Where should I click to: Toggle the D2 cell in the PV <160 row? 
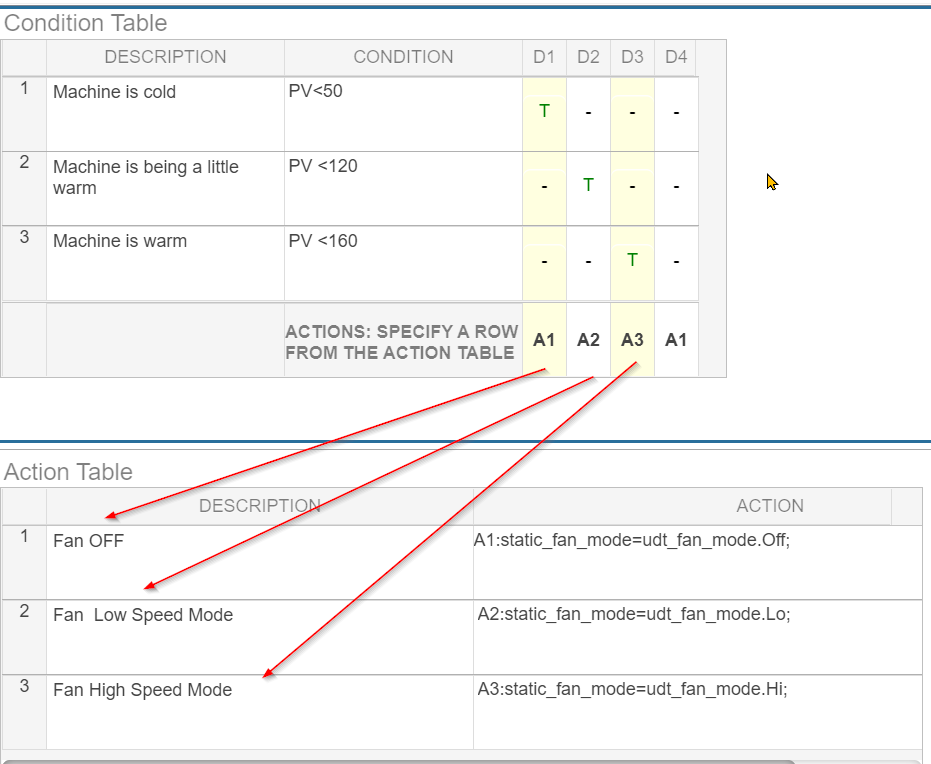coord(588,262)
